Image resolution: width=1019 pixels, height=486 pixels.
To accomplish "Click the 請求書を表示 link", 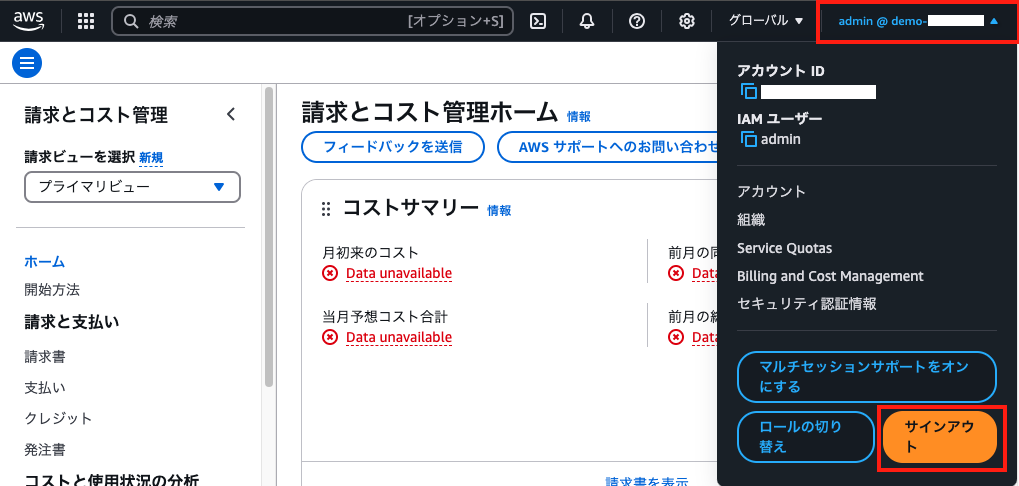I will point(647,482).
